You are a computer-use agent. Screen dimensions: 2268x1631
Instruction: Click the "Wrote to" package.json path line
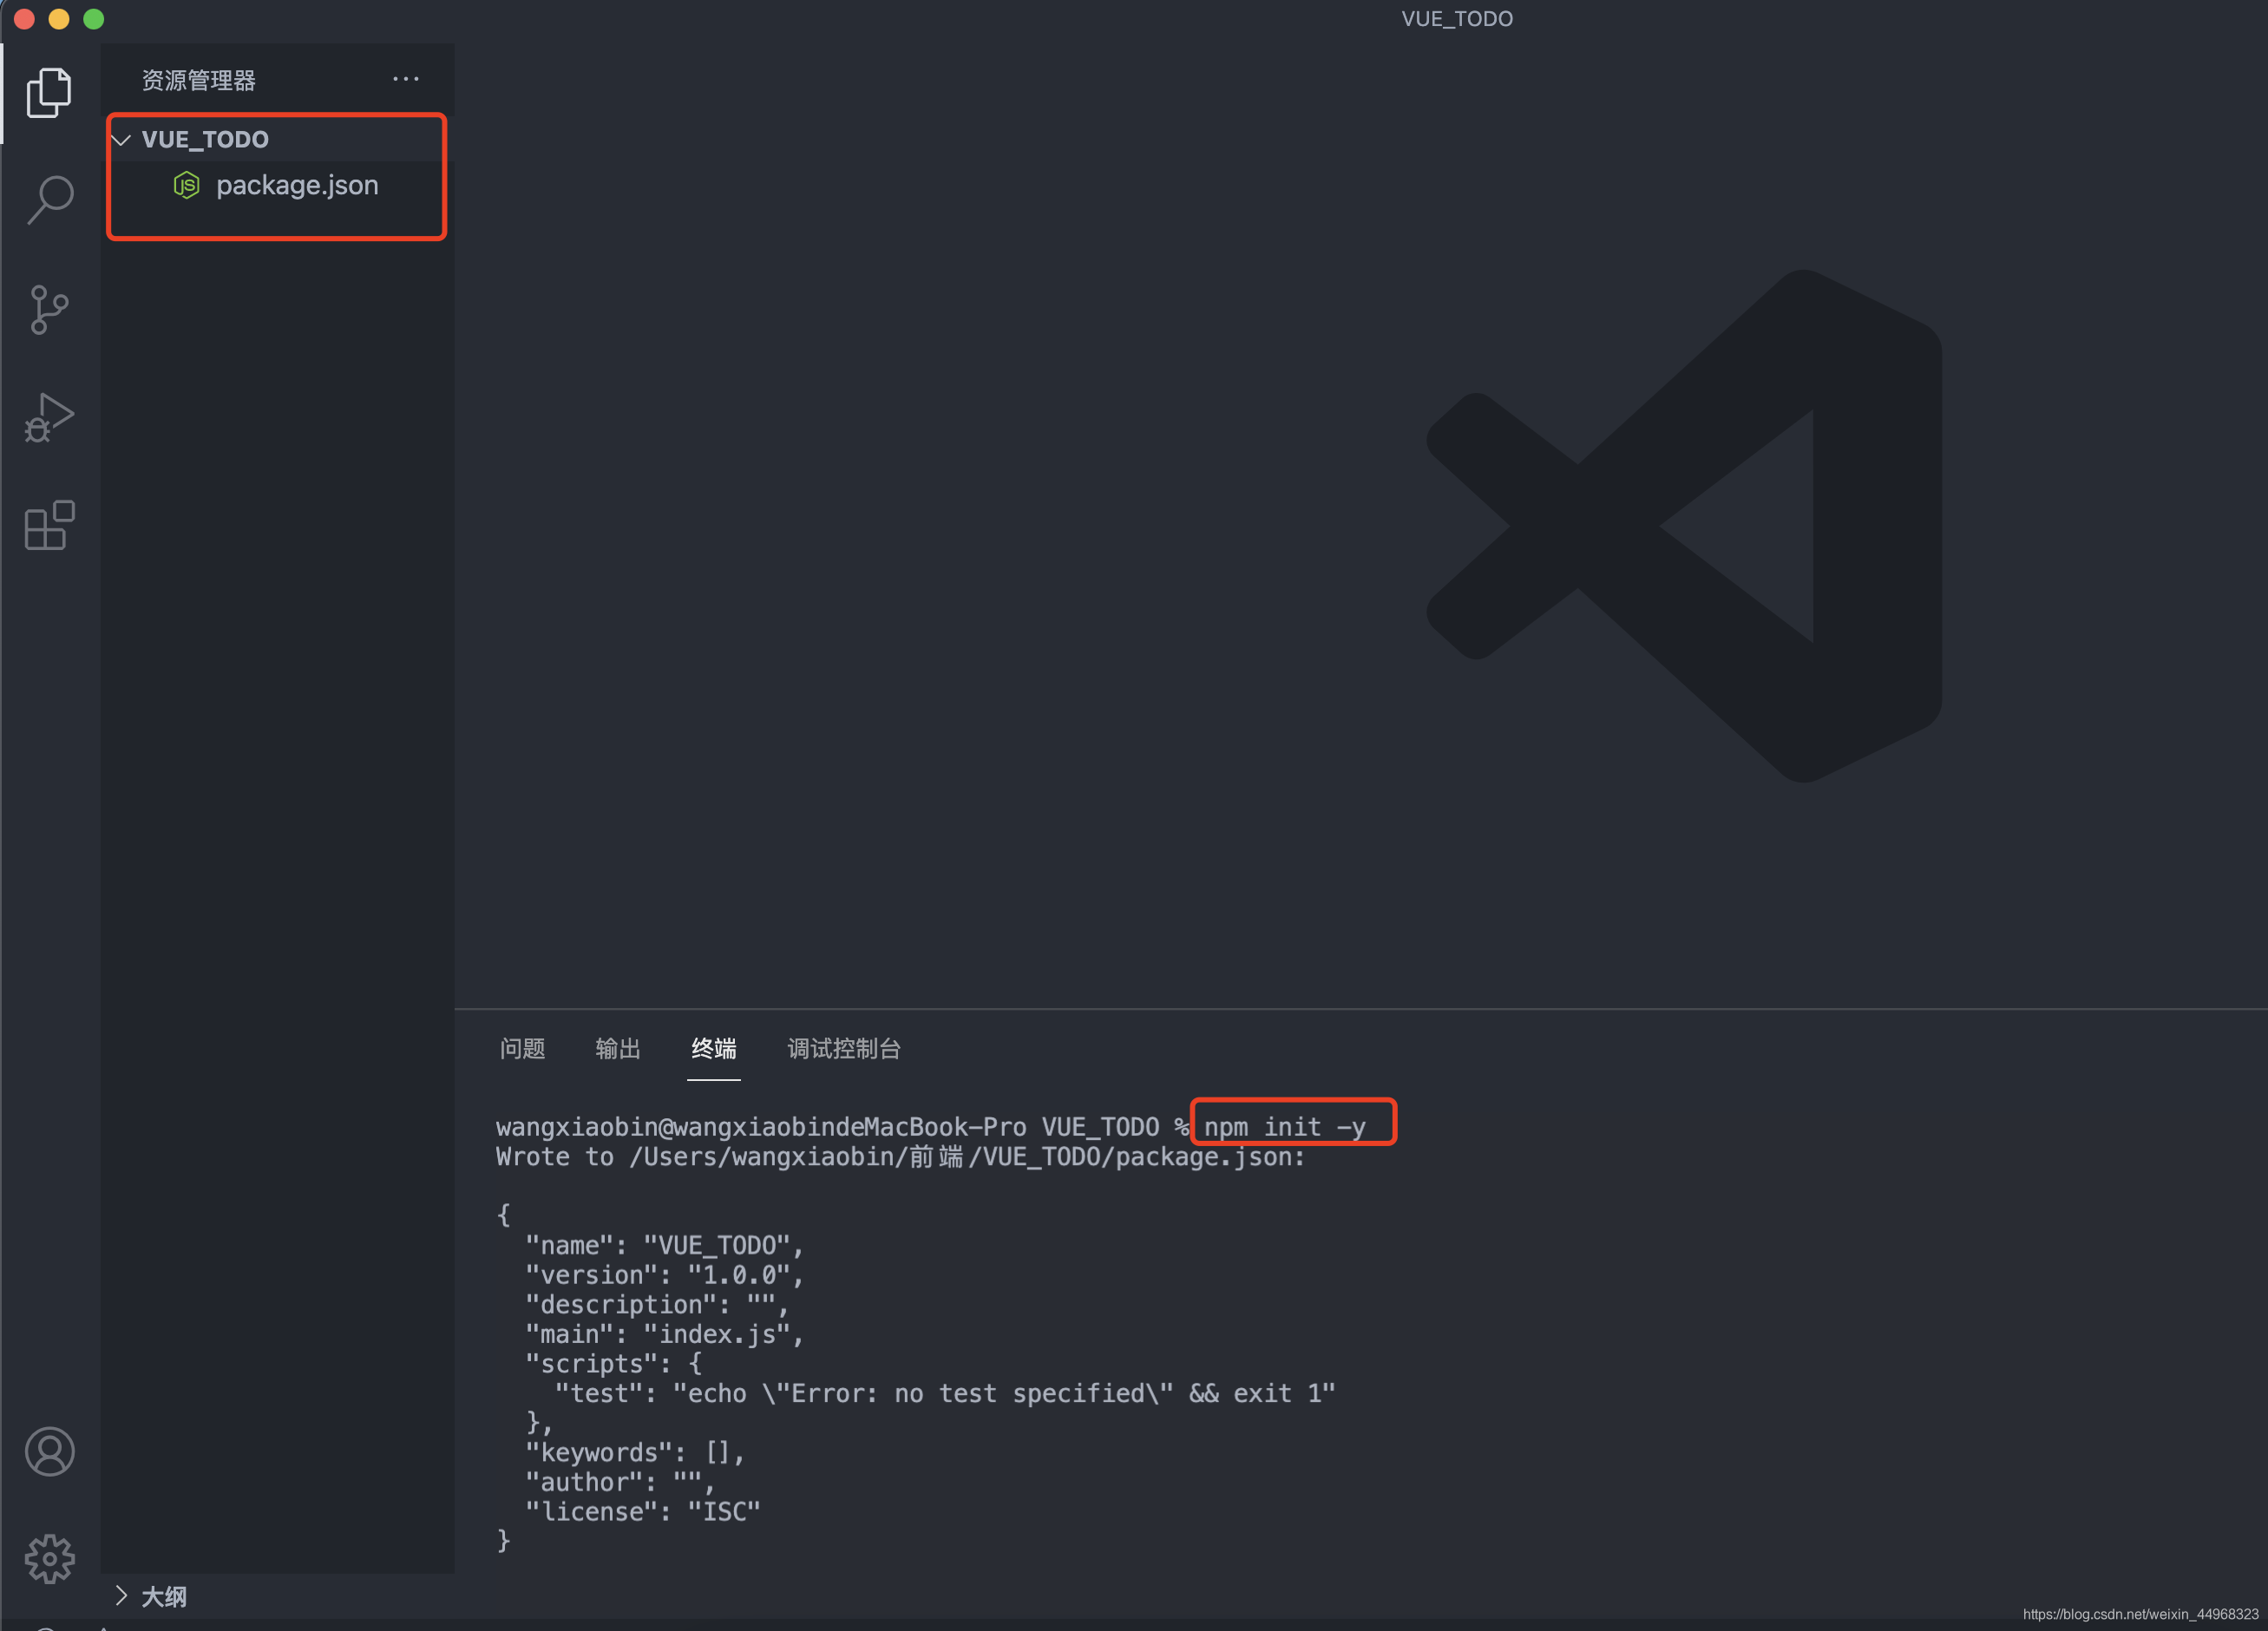coord(900,1157)
